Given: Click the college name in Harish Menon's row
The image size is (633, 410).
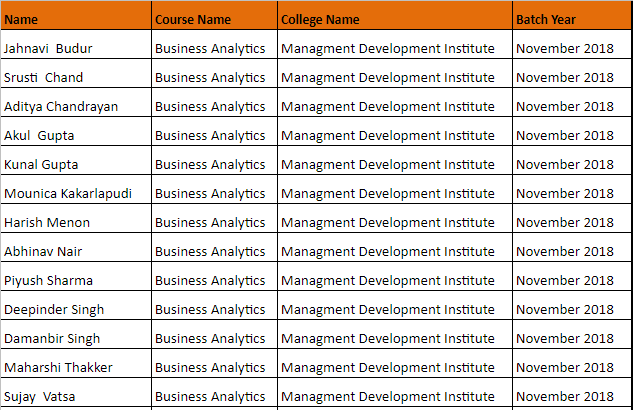Looking at the screenshot, I should click(x=388, y=222).
